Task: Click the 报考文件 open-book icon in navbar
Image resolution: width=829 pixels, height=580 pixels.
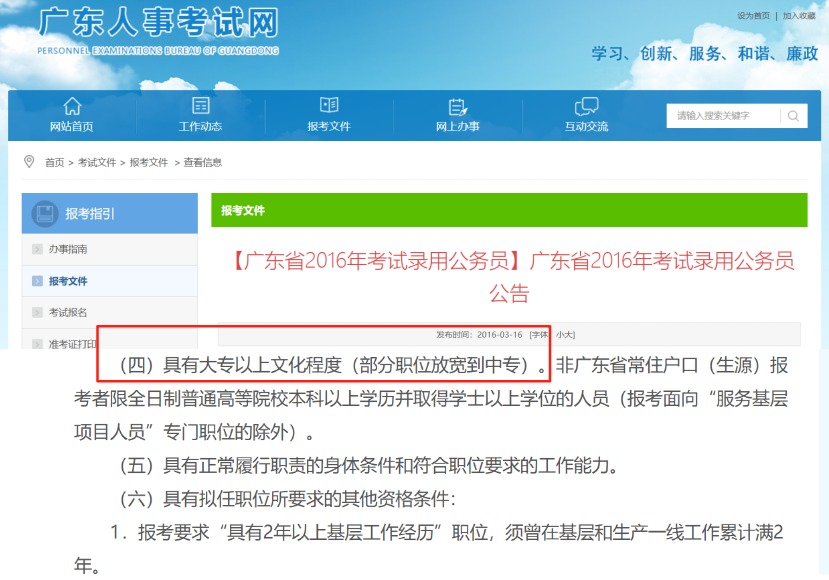Action: tap(329, 106)
